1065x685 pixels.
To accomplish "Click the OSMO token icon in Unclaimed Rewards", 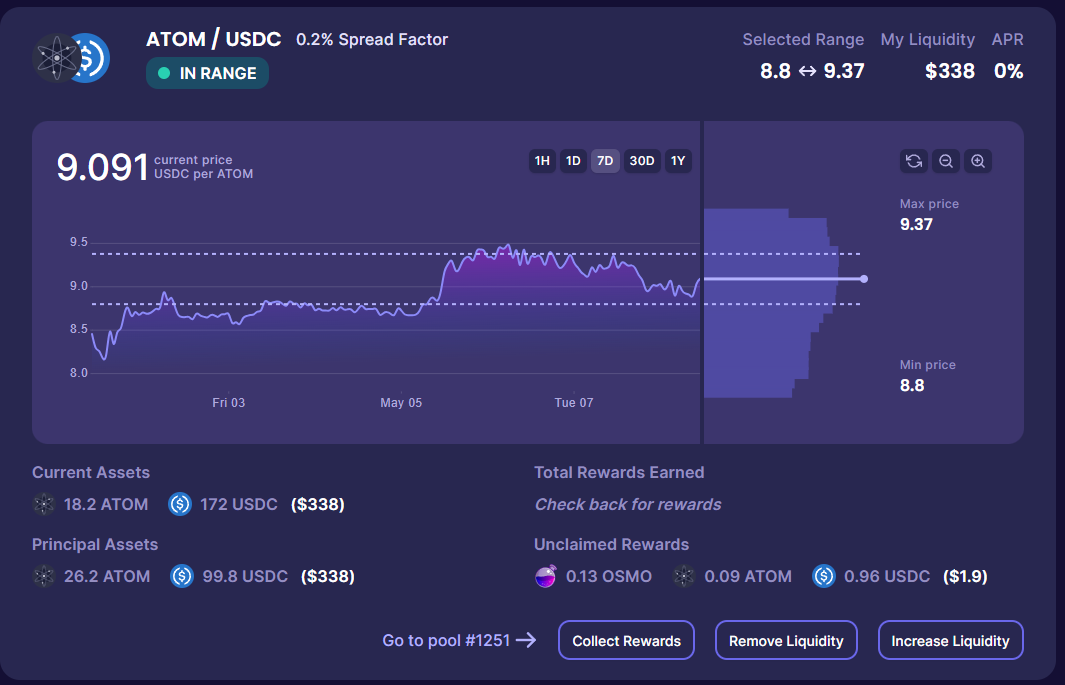I will (x=546, y=576).
